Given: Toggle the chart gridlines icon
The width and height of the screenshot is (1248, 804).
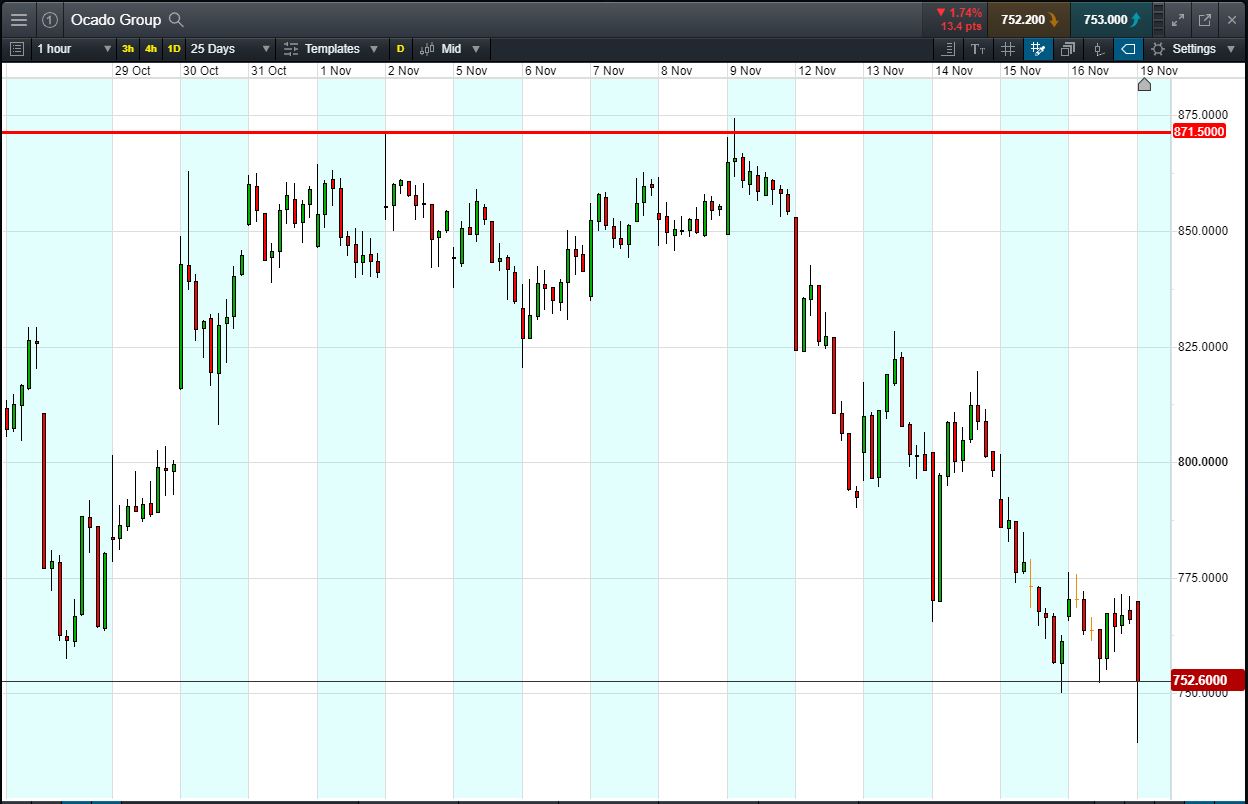Looking at the screenshot, I should [x=1008, y=48].
